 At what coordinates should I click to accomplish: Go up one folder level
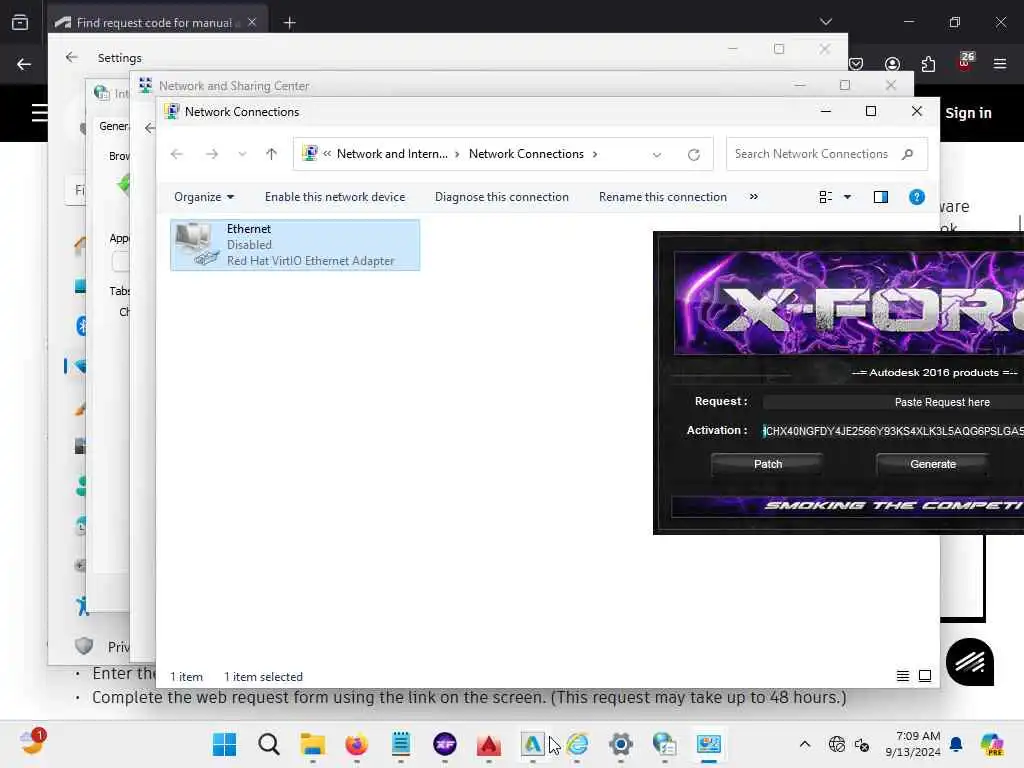272,154
